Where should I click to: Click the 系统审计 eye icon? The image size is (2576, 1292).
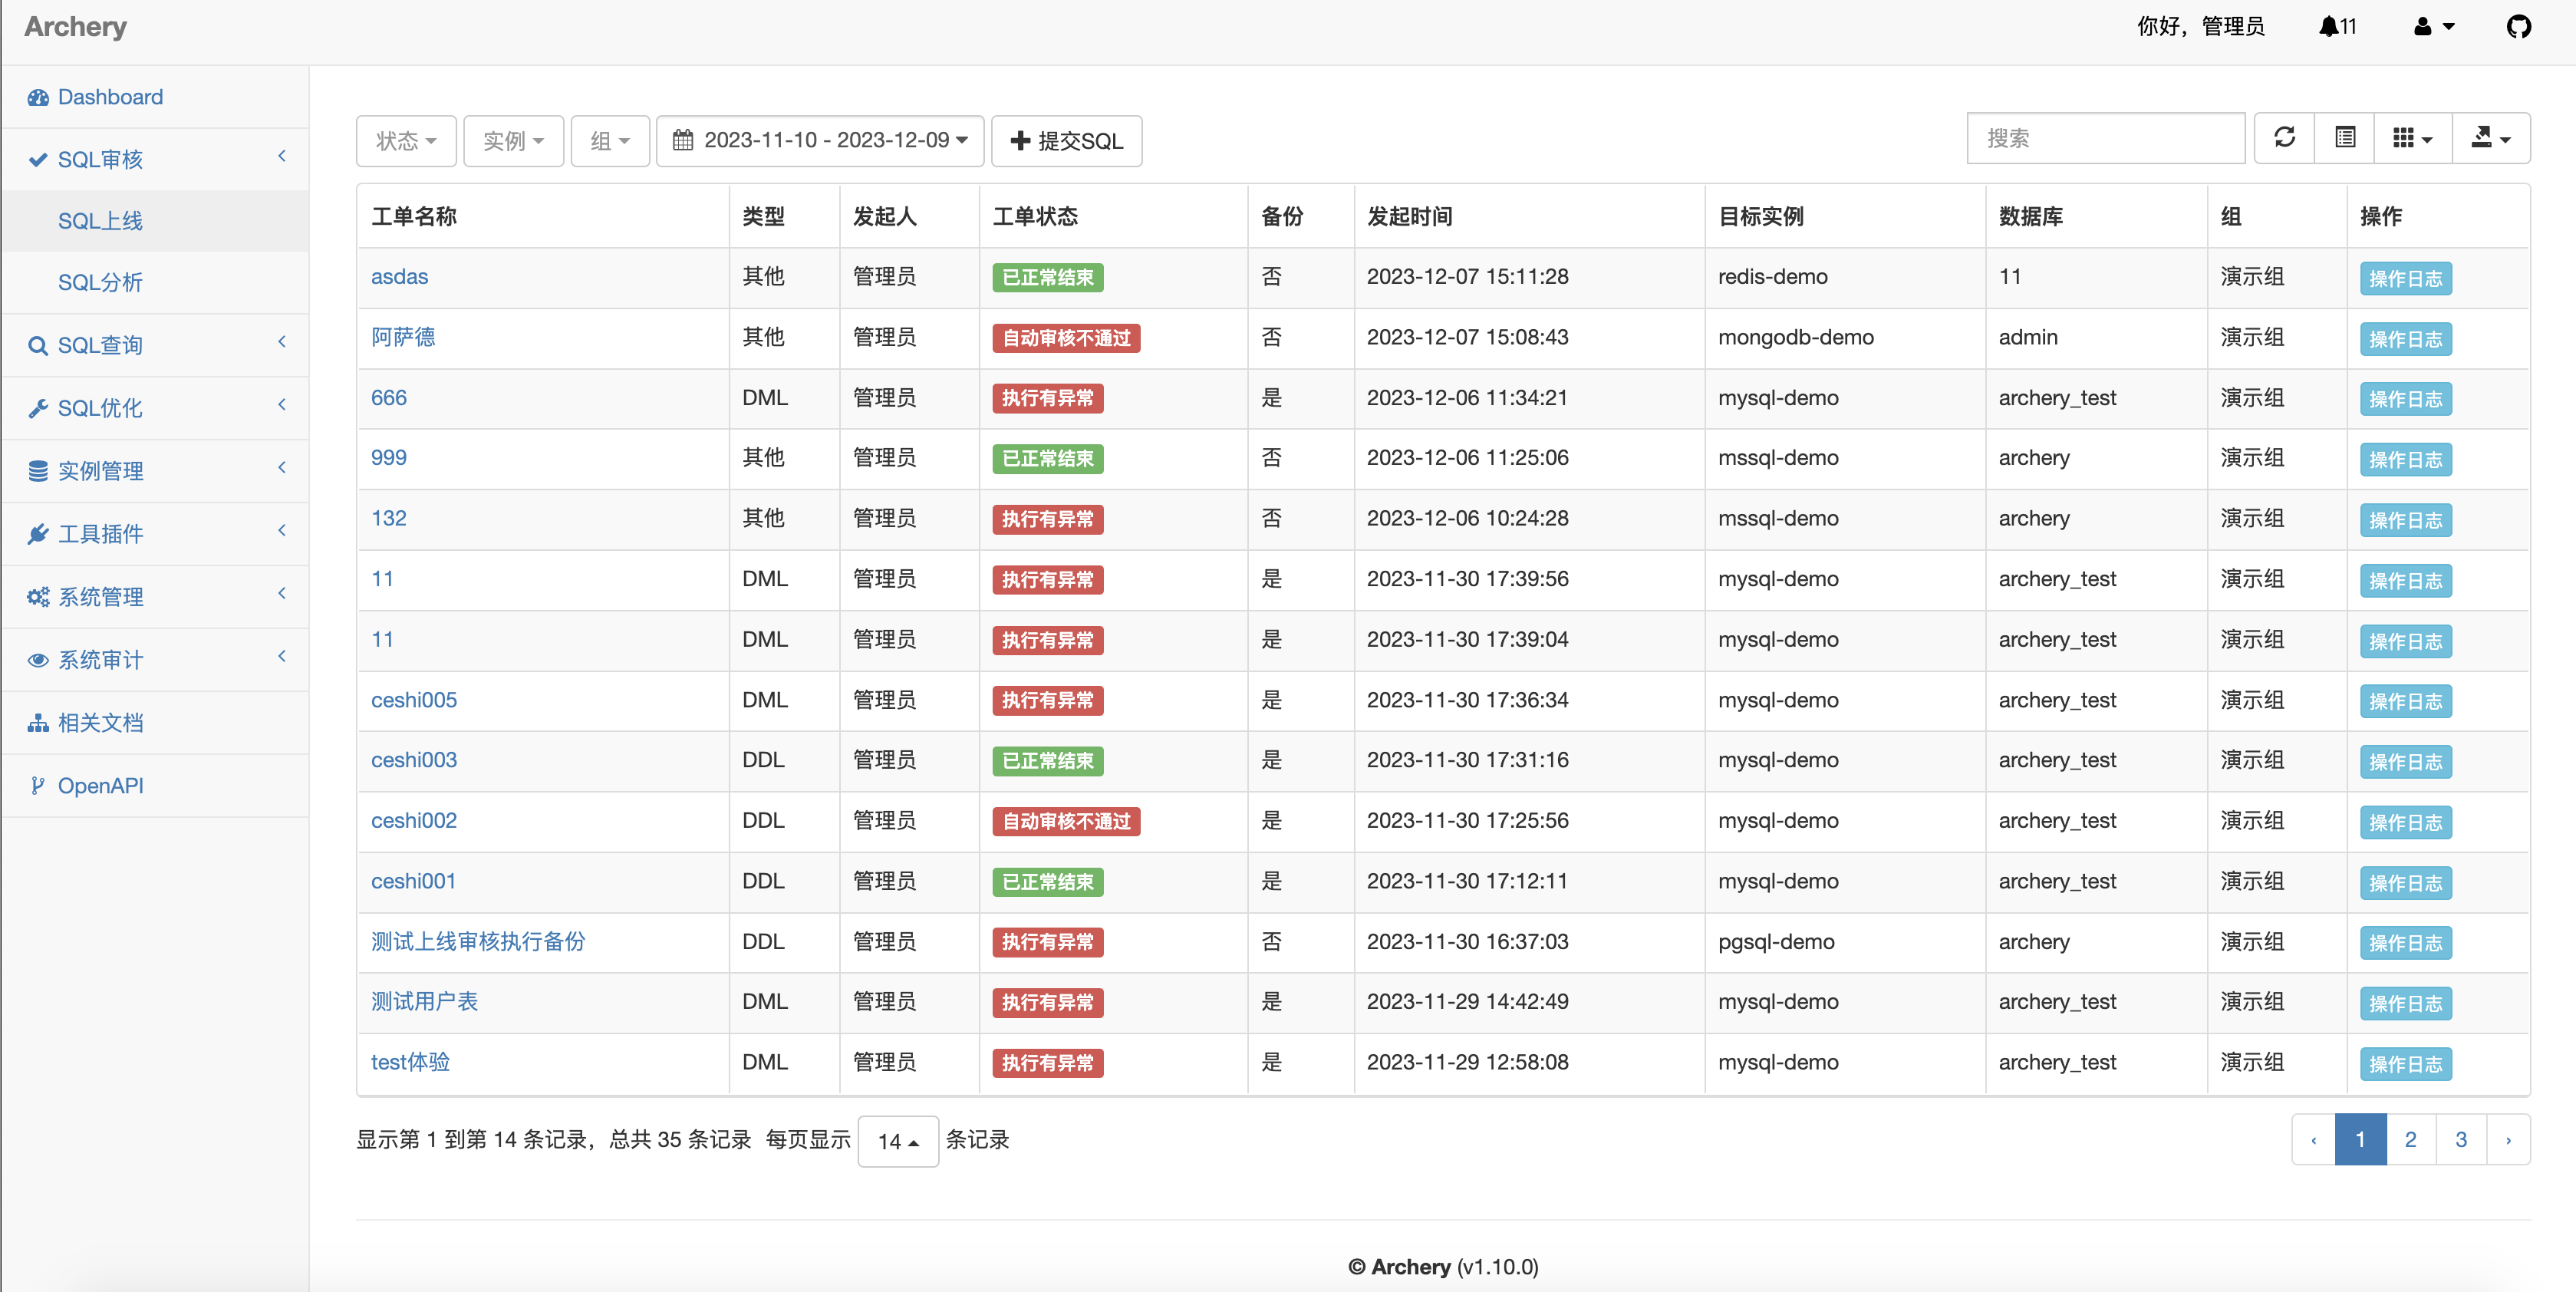click(x=38, y=660)
